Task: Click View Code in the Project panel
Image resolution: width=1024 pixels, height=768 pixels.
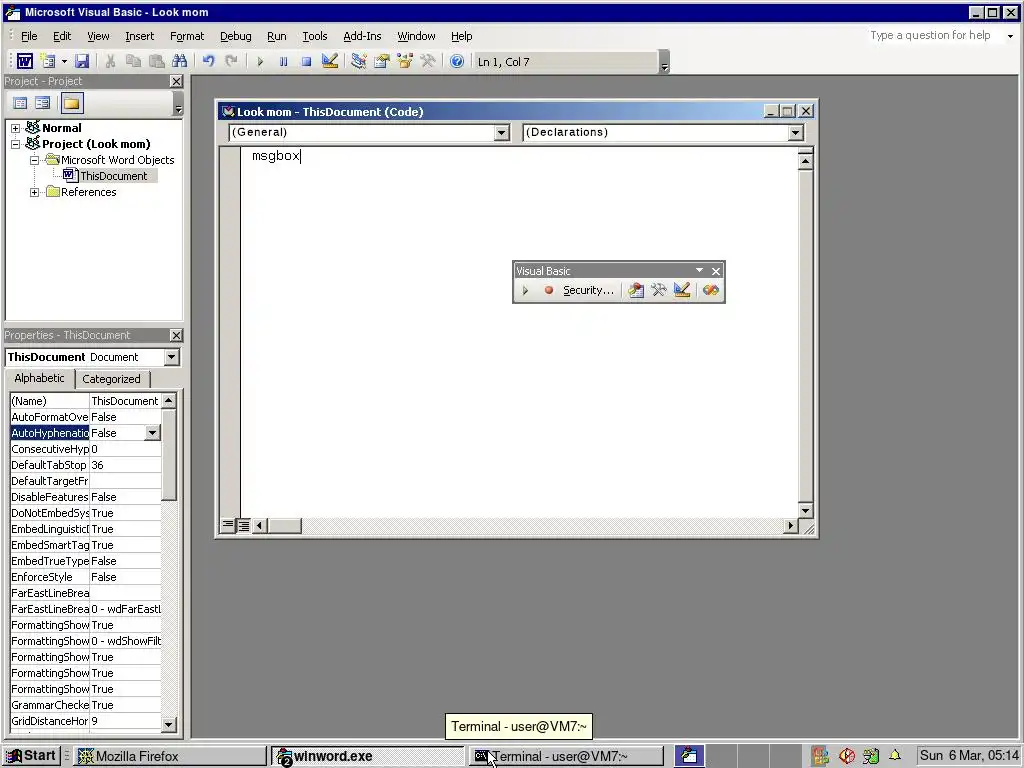Action: point(20,103)
